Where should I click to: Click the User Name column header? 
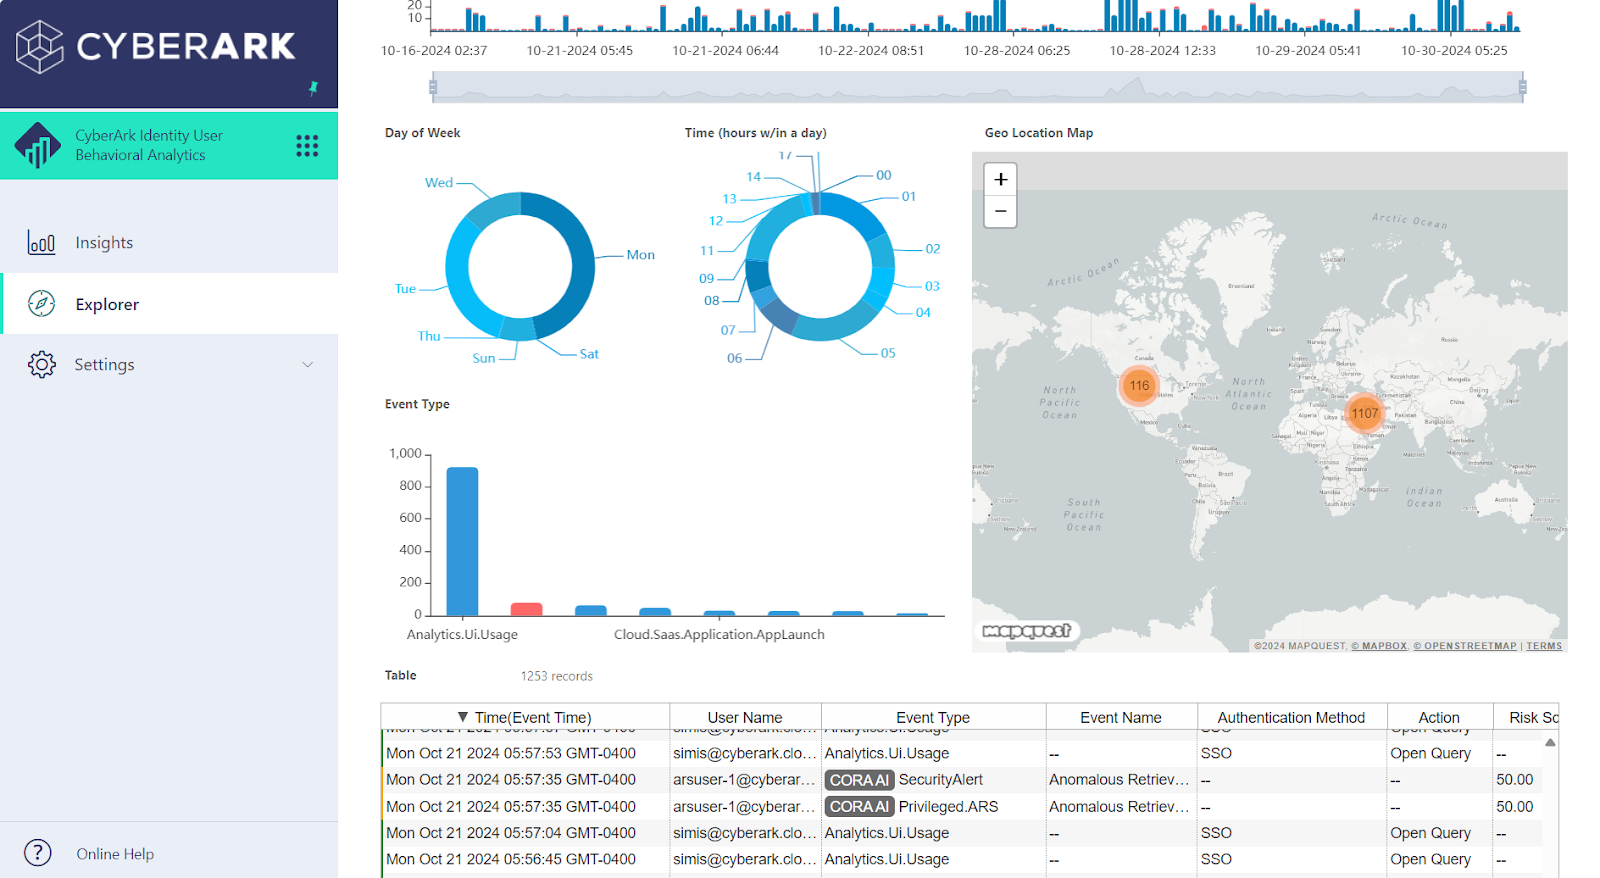[x=745, y=717]
